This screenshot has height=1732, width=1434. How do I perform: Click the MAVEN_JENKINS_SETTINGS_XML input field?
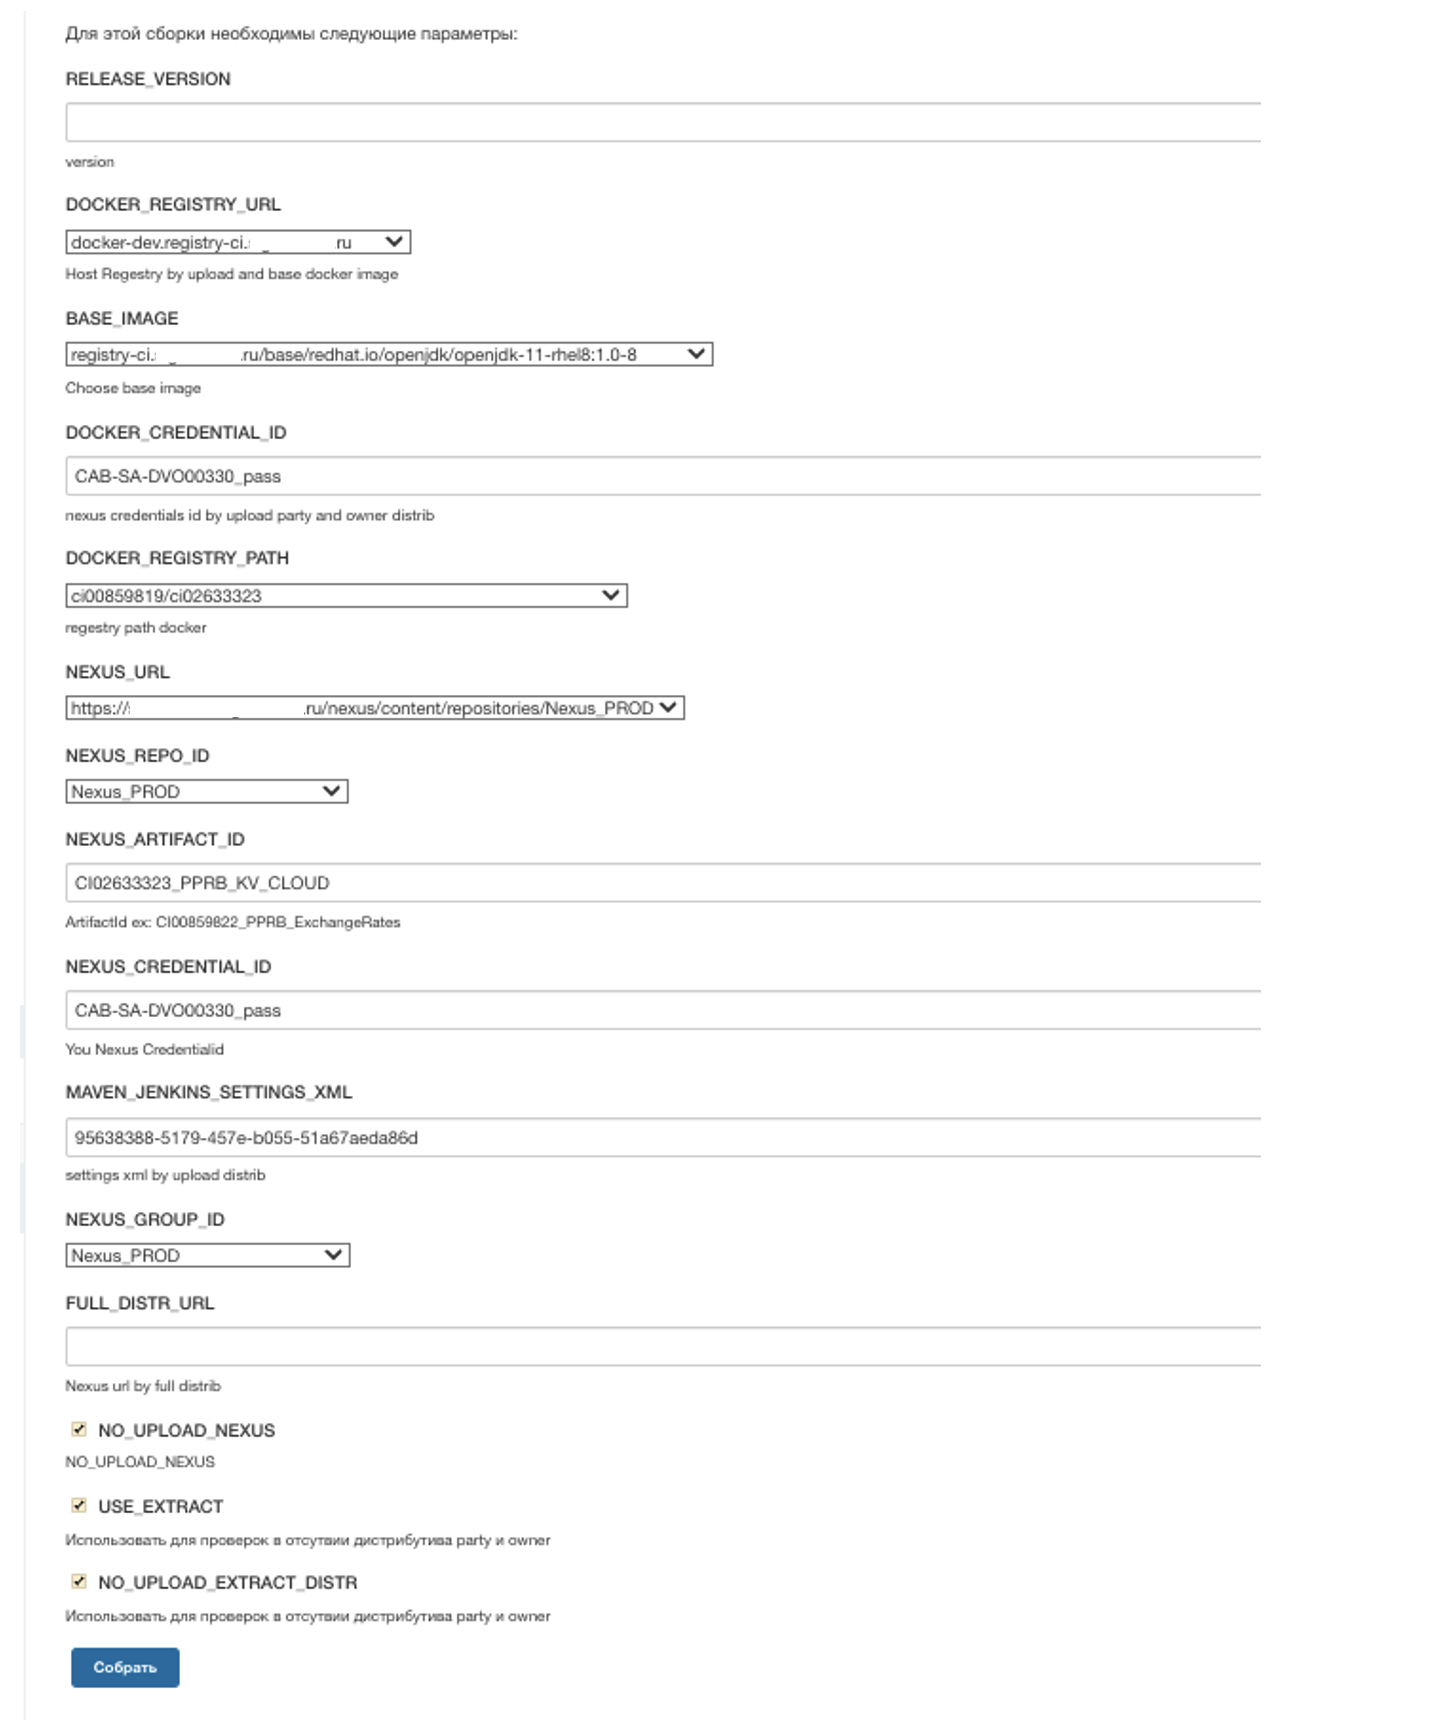(x=662, y=1137)
